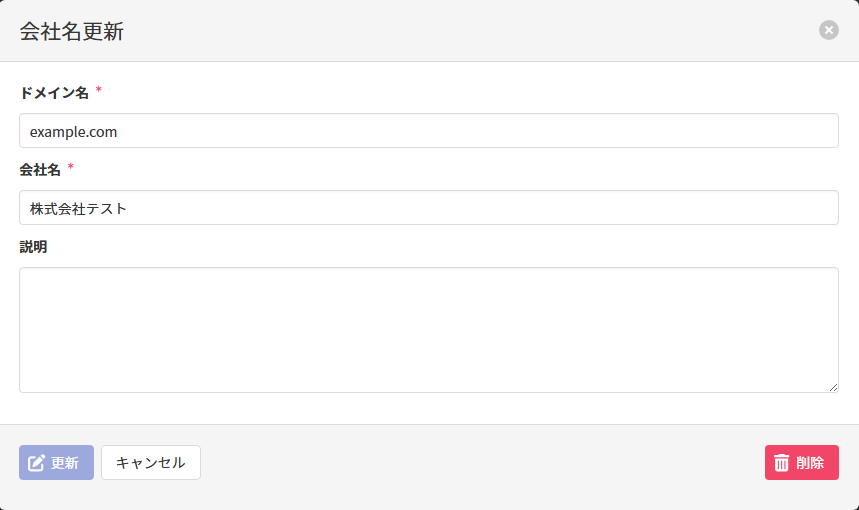Click the red asterisk beside ドメイン名
The height and width of the screenshot is (510, 859).
[99, 92]
